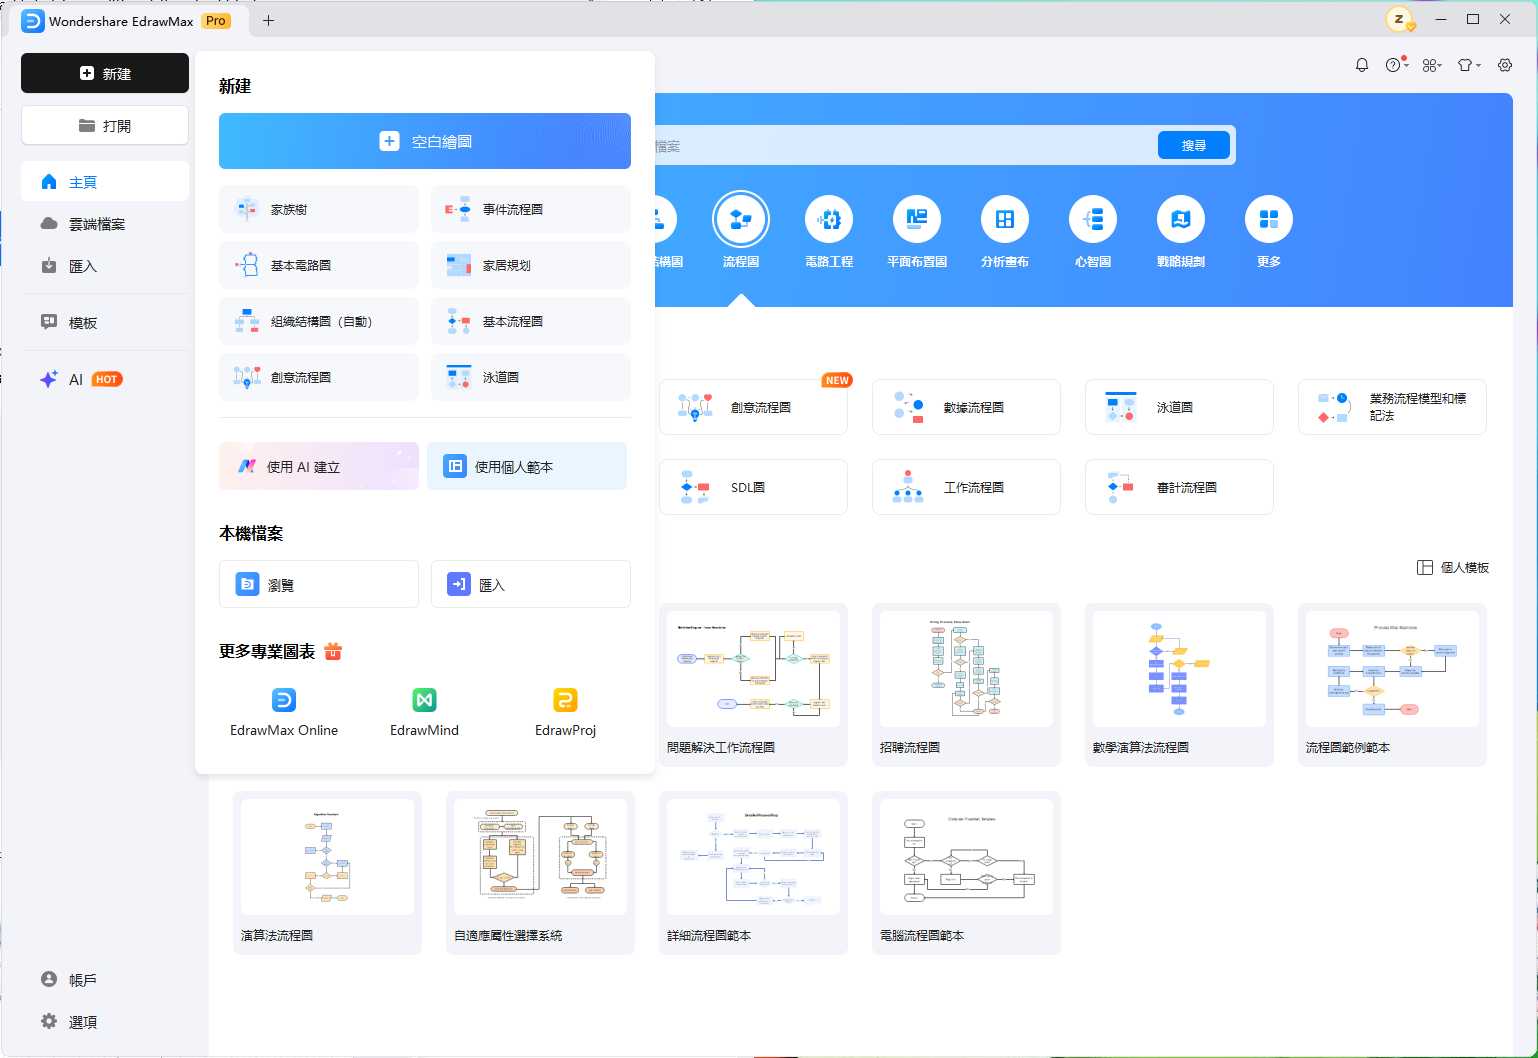Click 使用 AI 建立 button

(319, 466)
